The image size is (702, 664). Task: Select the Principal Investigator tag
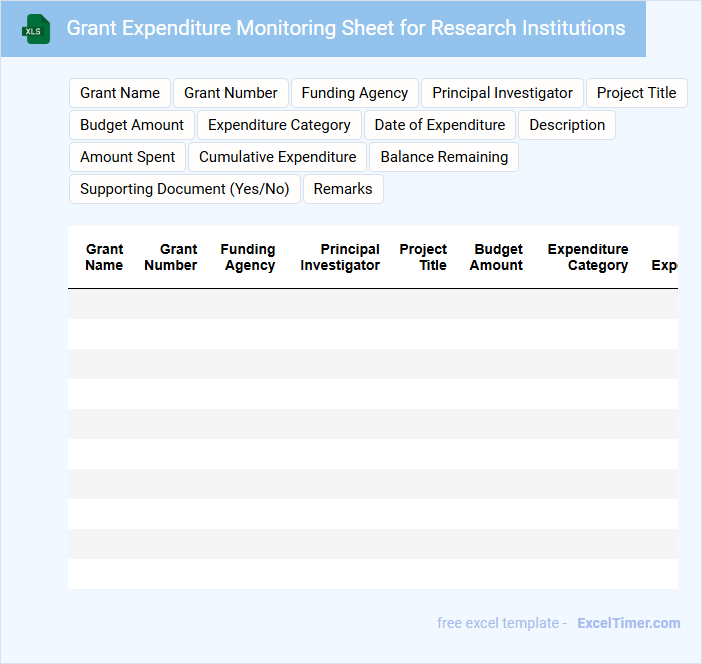502,93
